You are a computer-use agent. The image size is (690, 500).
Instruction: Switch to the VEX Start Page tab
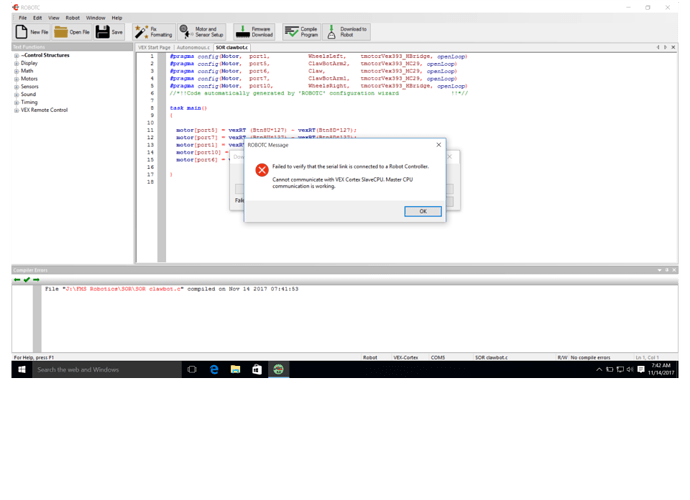click(154, 47)
